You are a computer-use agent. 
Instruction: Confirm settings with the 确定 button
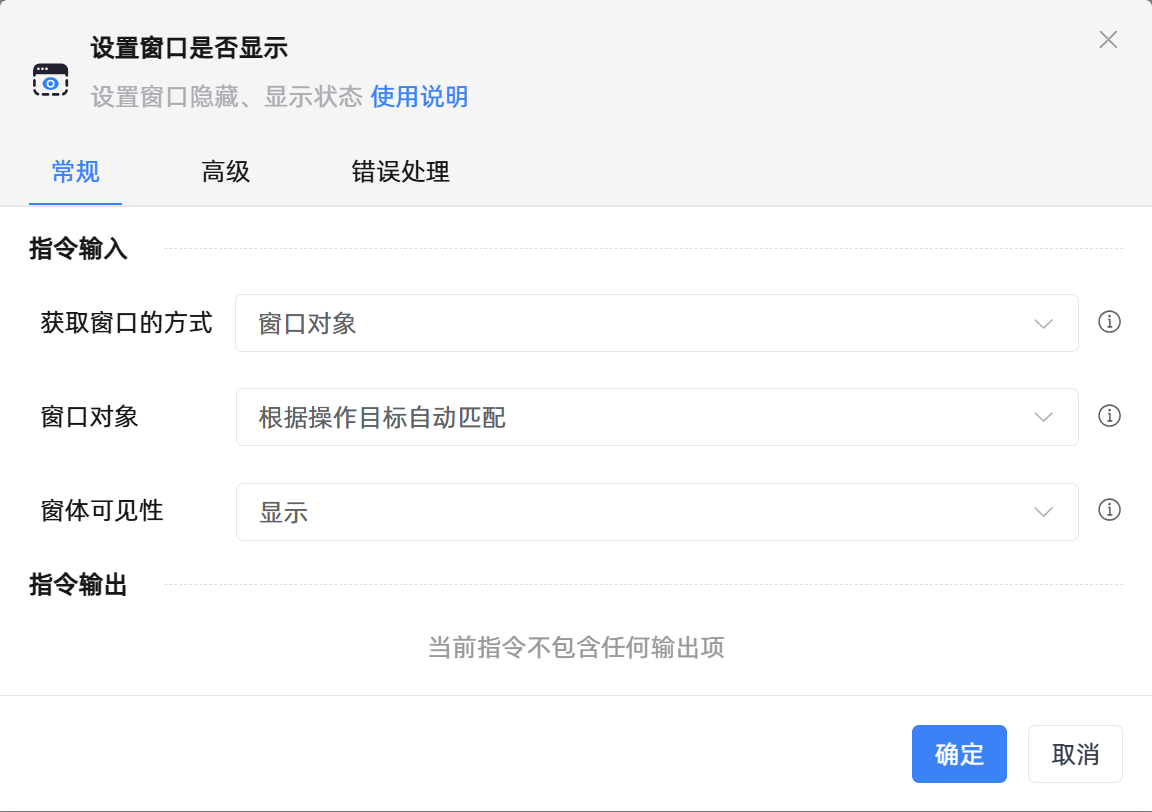959,754
